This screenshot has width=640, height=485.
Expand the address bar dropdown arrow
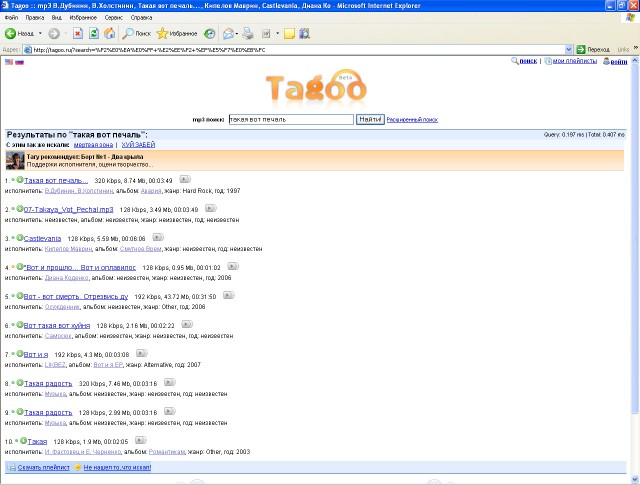pos(569,50)
